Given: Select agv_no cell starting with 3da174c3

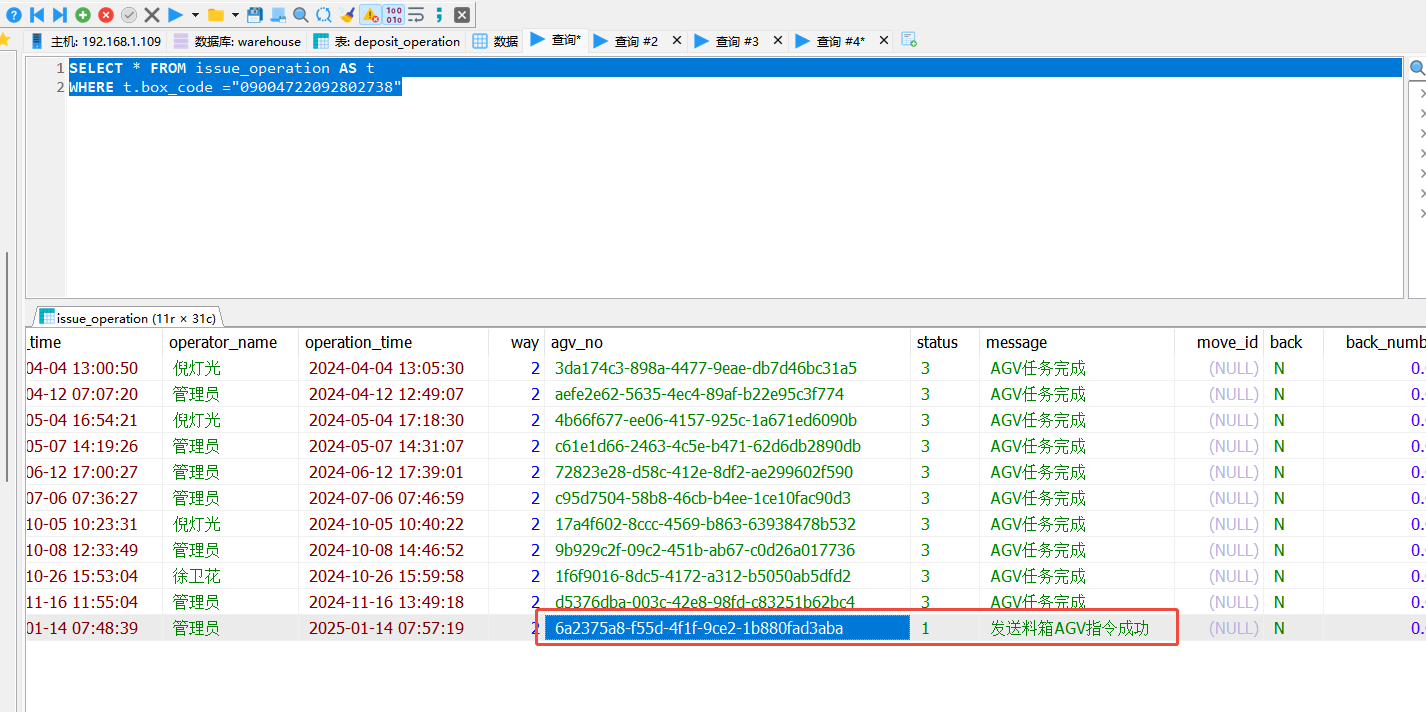Looking at the screenshot, I should tap(705, 368).
